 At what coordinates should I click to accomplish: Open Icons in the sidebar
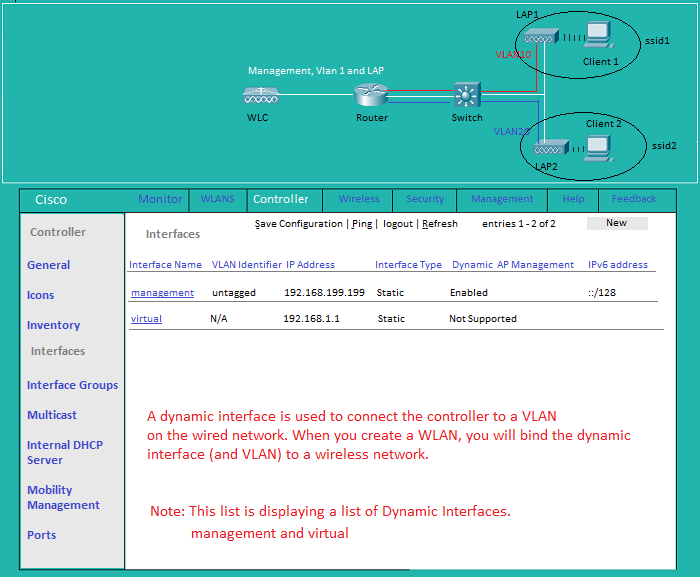coord(41,295)
